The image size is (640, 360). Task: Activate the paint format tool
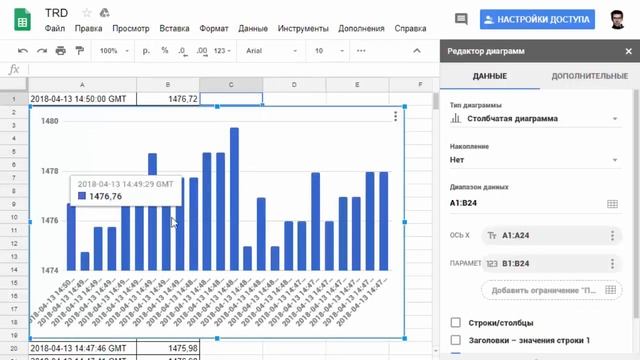(80, 51)
